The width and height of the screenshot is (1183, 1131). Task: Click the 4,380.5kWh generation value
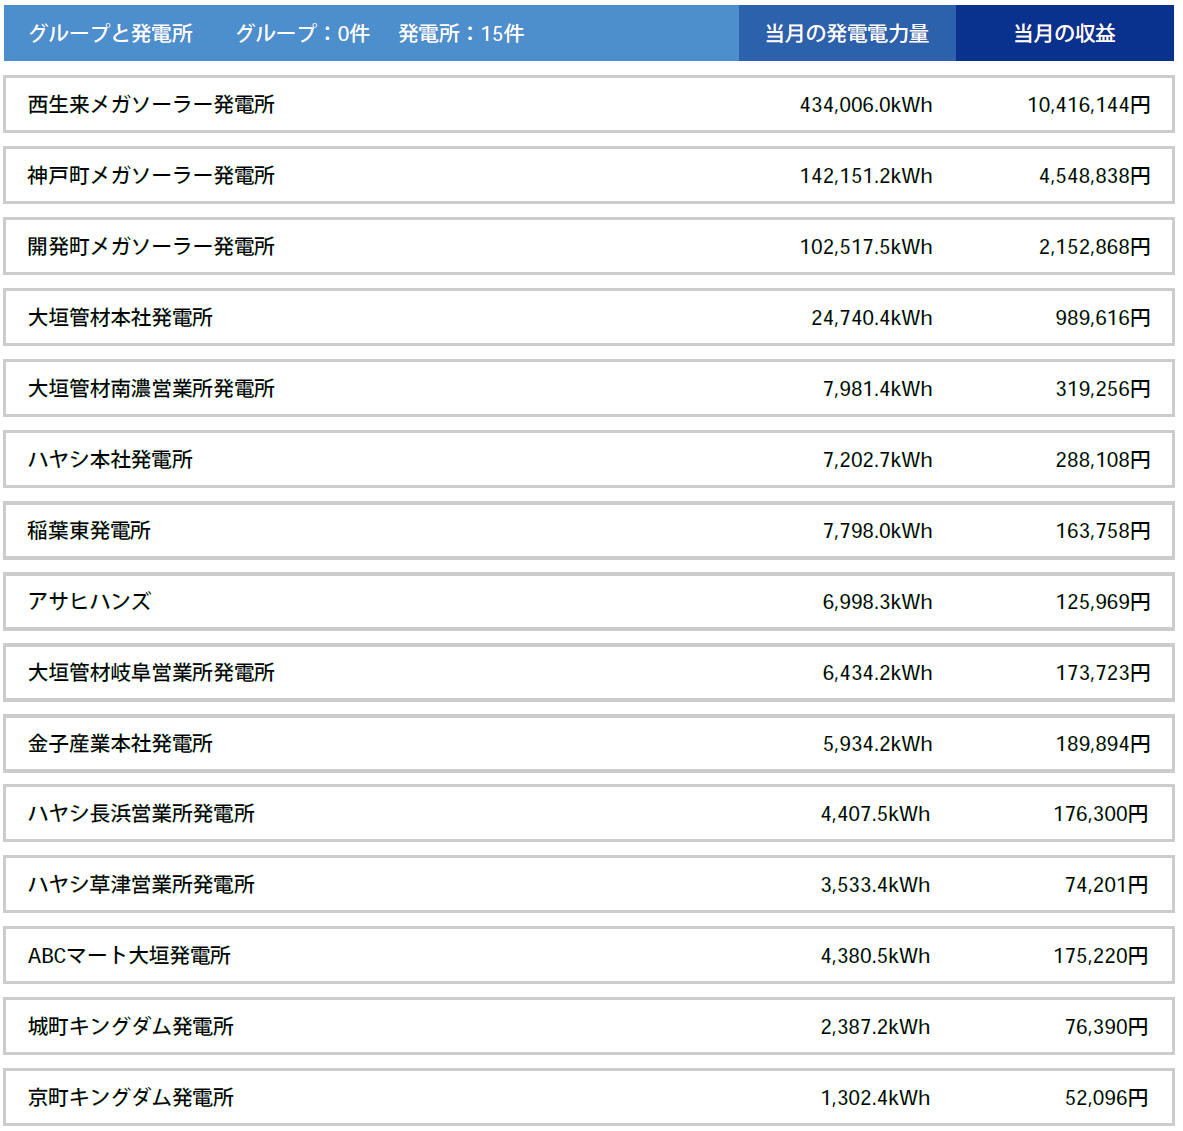[x=875, y=955]
